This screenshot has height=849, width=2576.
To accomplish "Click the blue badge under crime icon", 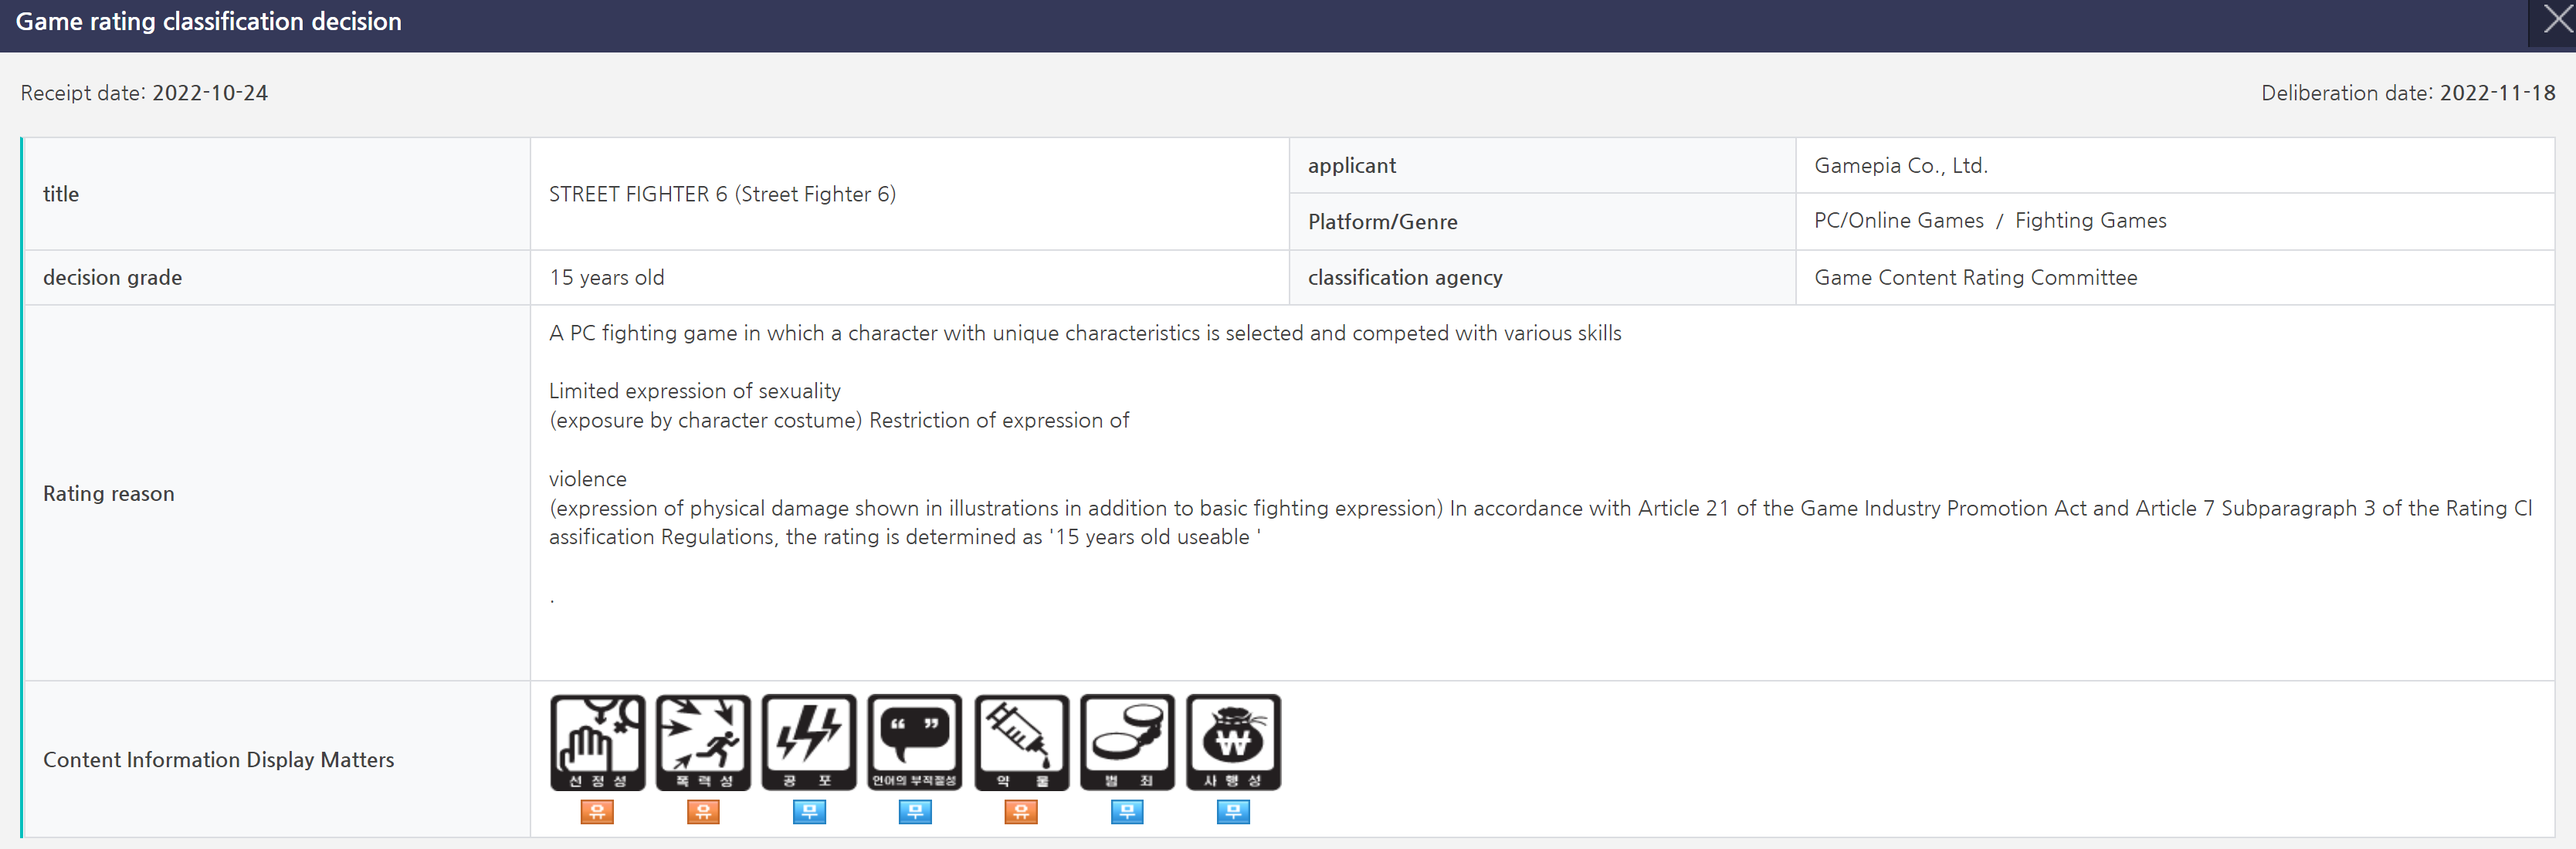I will pyautogui.click(x=1127, y=811).
